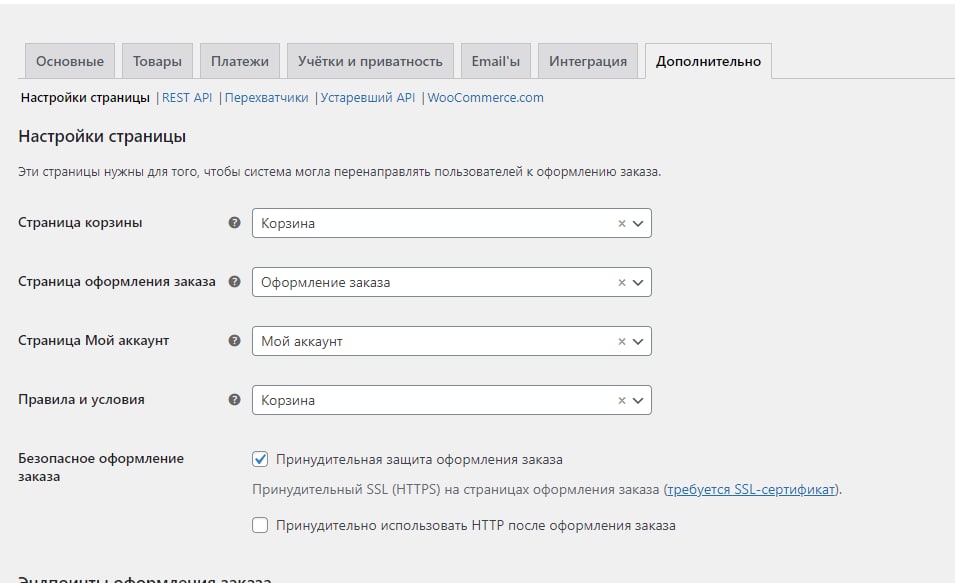This screenshot has width=955, height=583.
Task: Click help icon beside Страница Мой аккаунт
Action: 234,341
